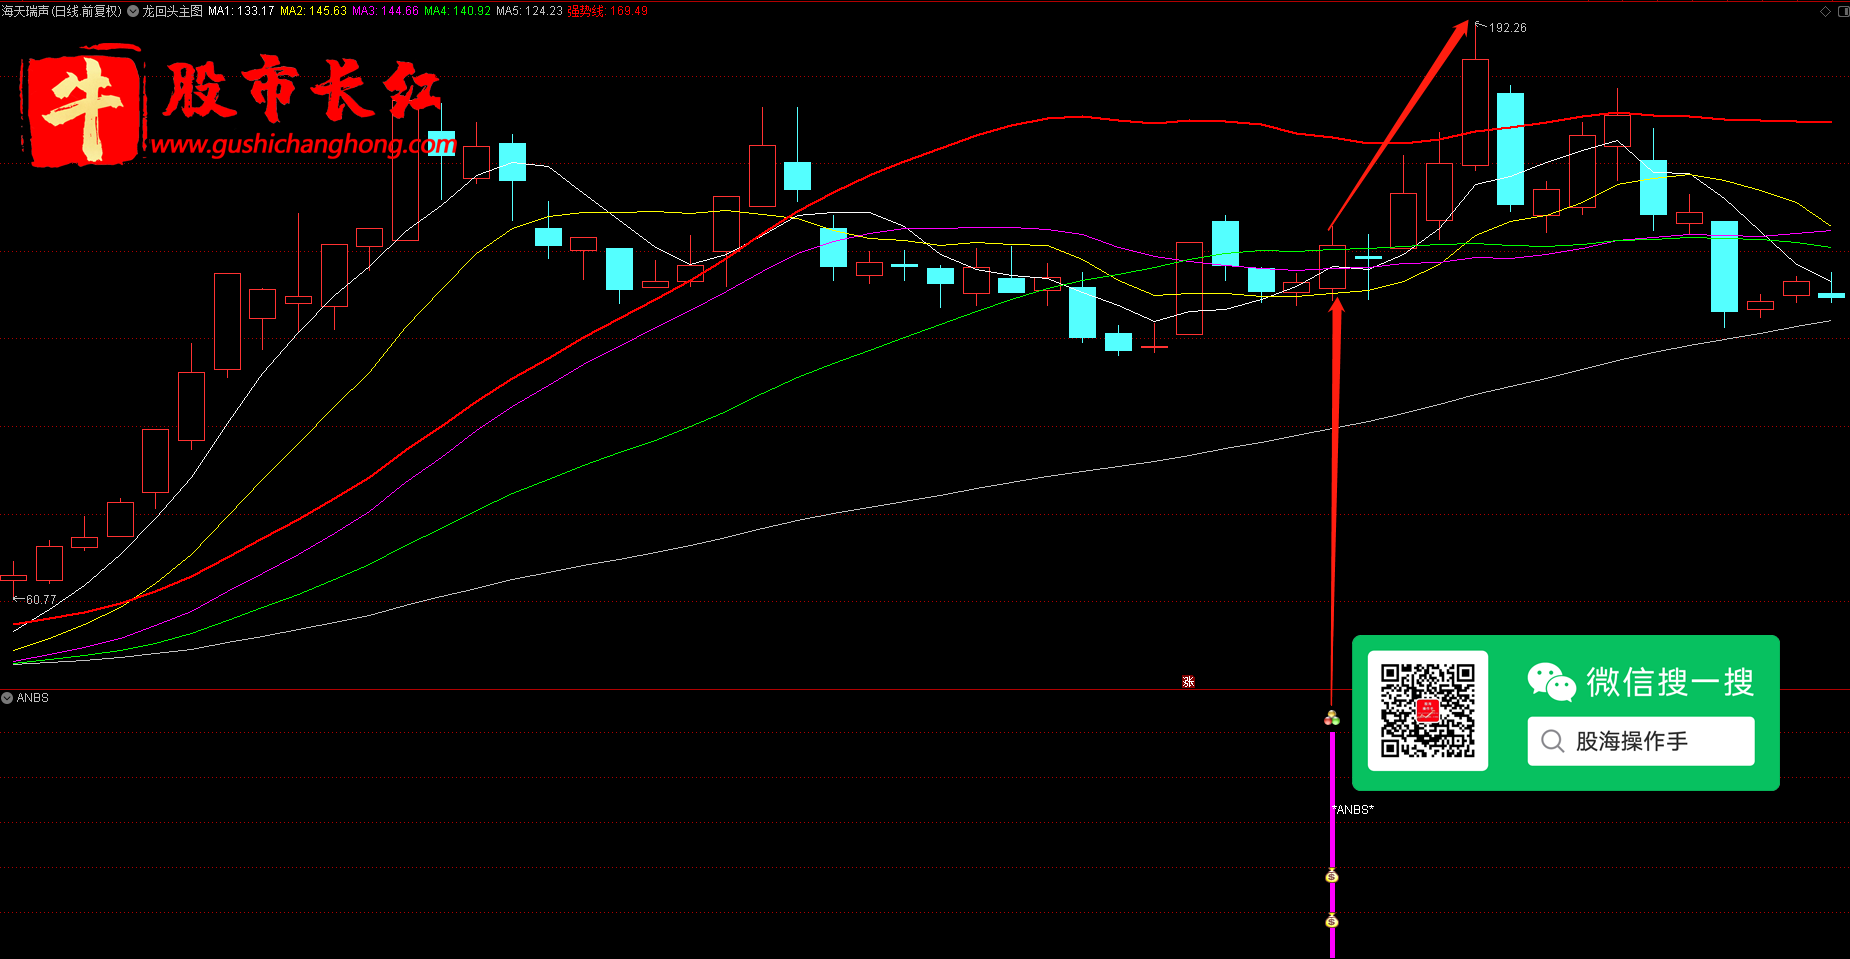Click the *ANBS* signal label
Viewport: 1850px width, 959px height.
pyautogui.click(x=1353, y=810)
